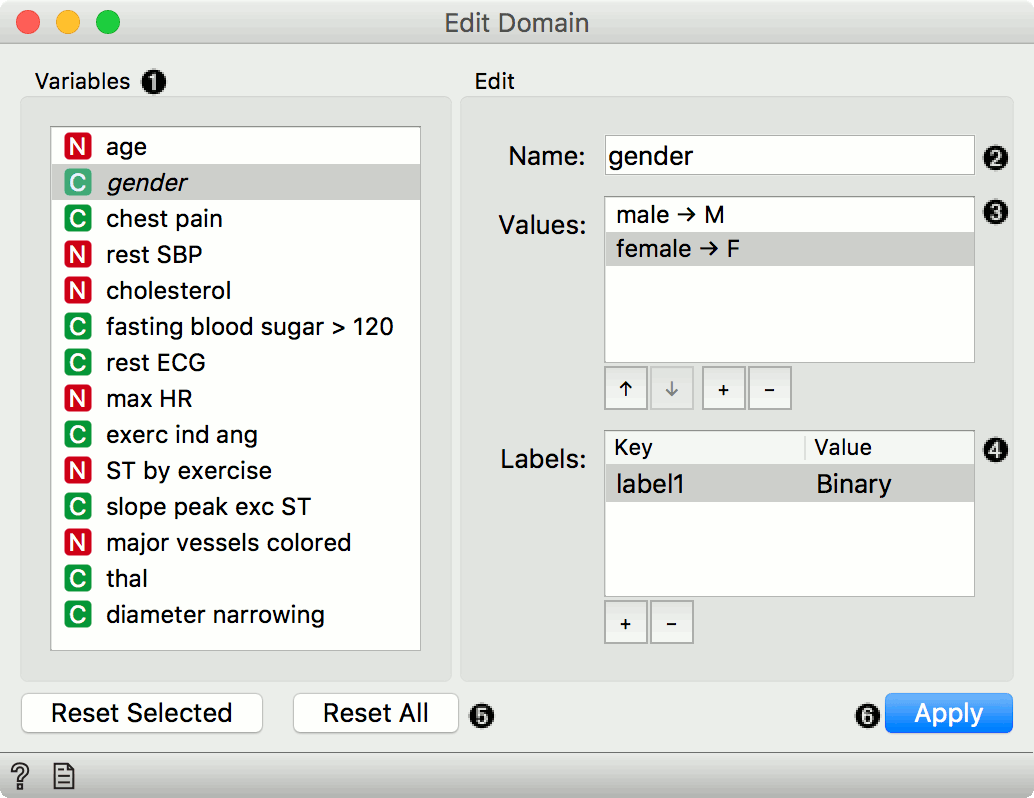Move selected value down with arrow button
The width and height of the screenshot is (1034, 798).
672,389
